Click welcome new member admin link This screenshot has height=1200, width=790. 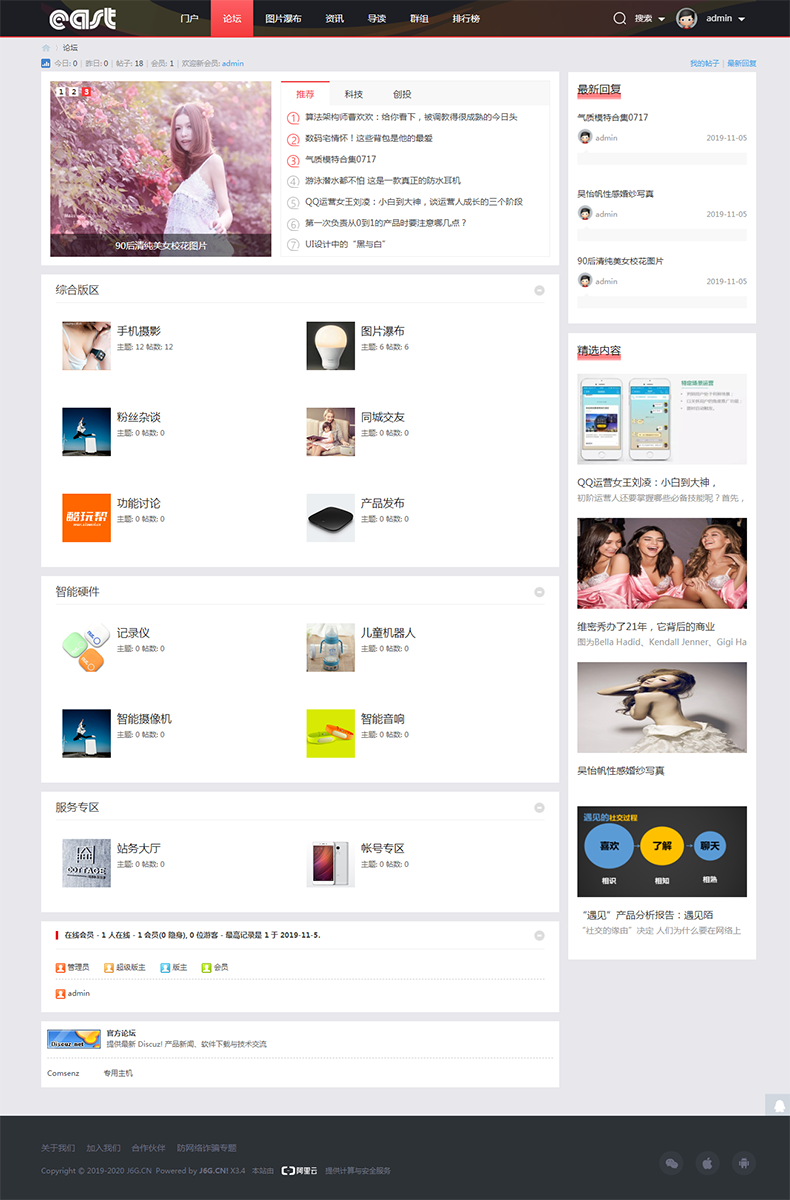233,63
